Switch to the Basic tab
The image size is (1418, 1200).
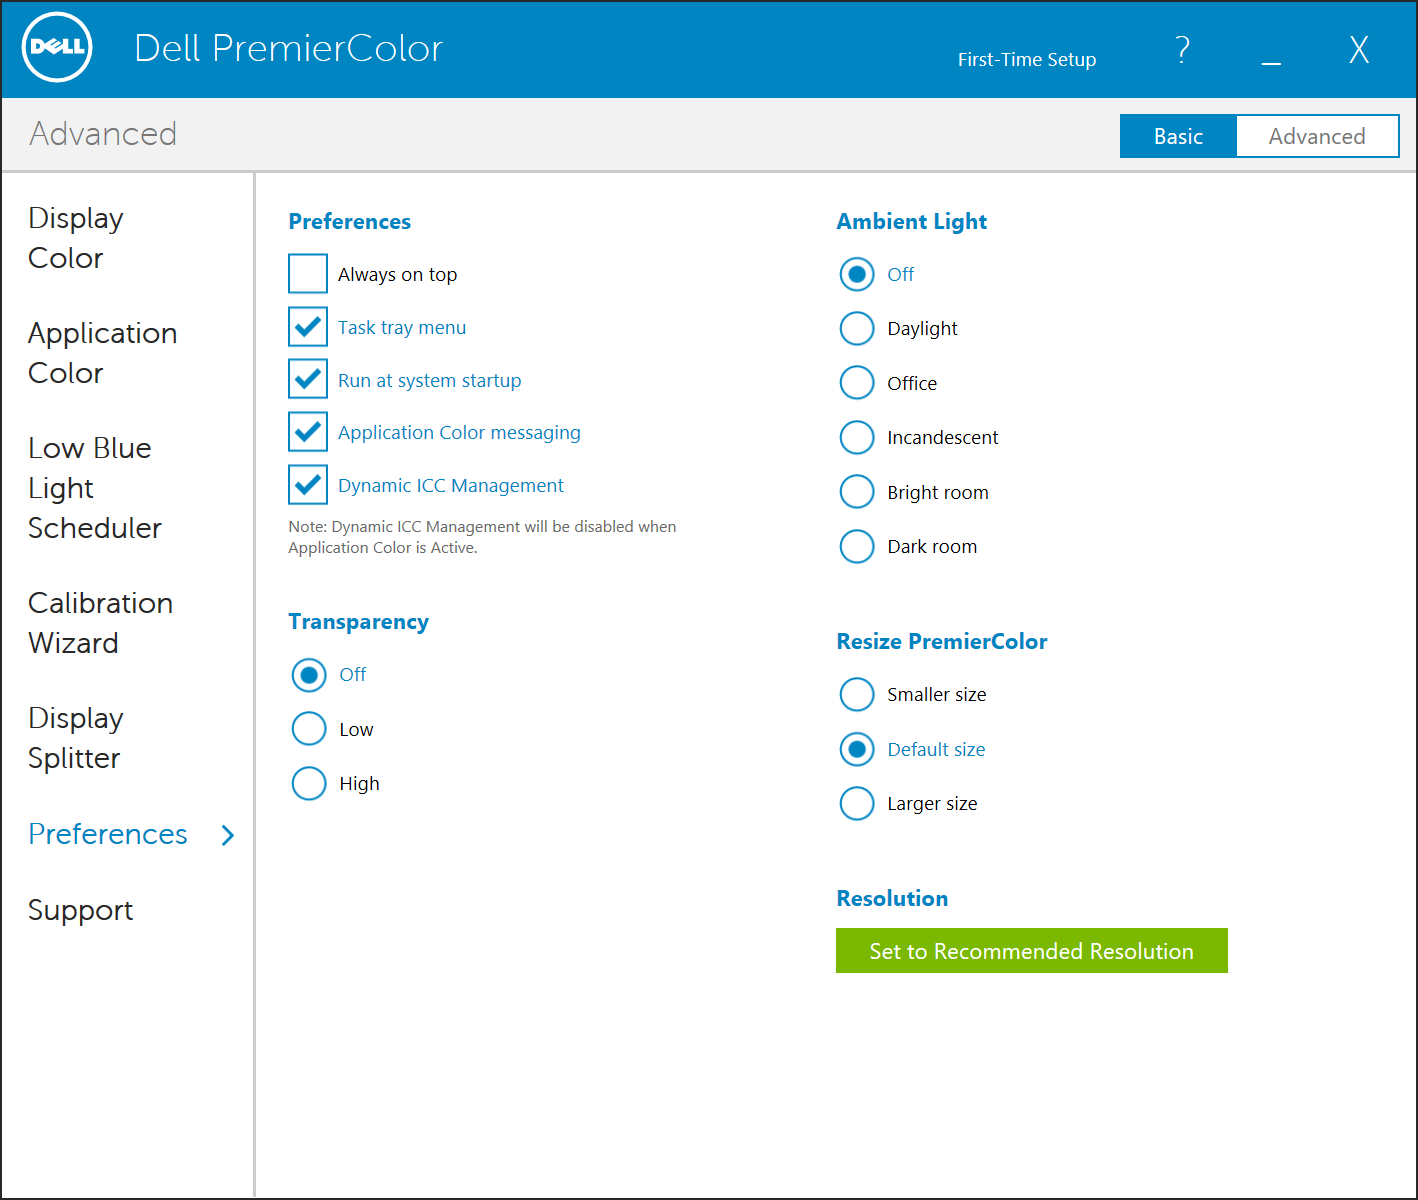(1178, 136)
